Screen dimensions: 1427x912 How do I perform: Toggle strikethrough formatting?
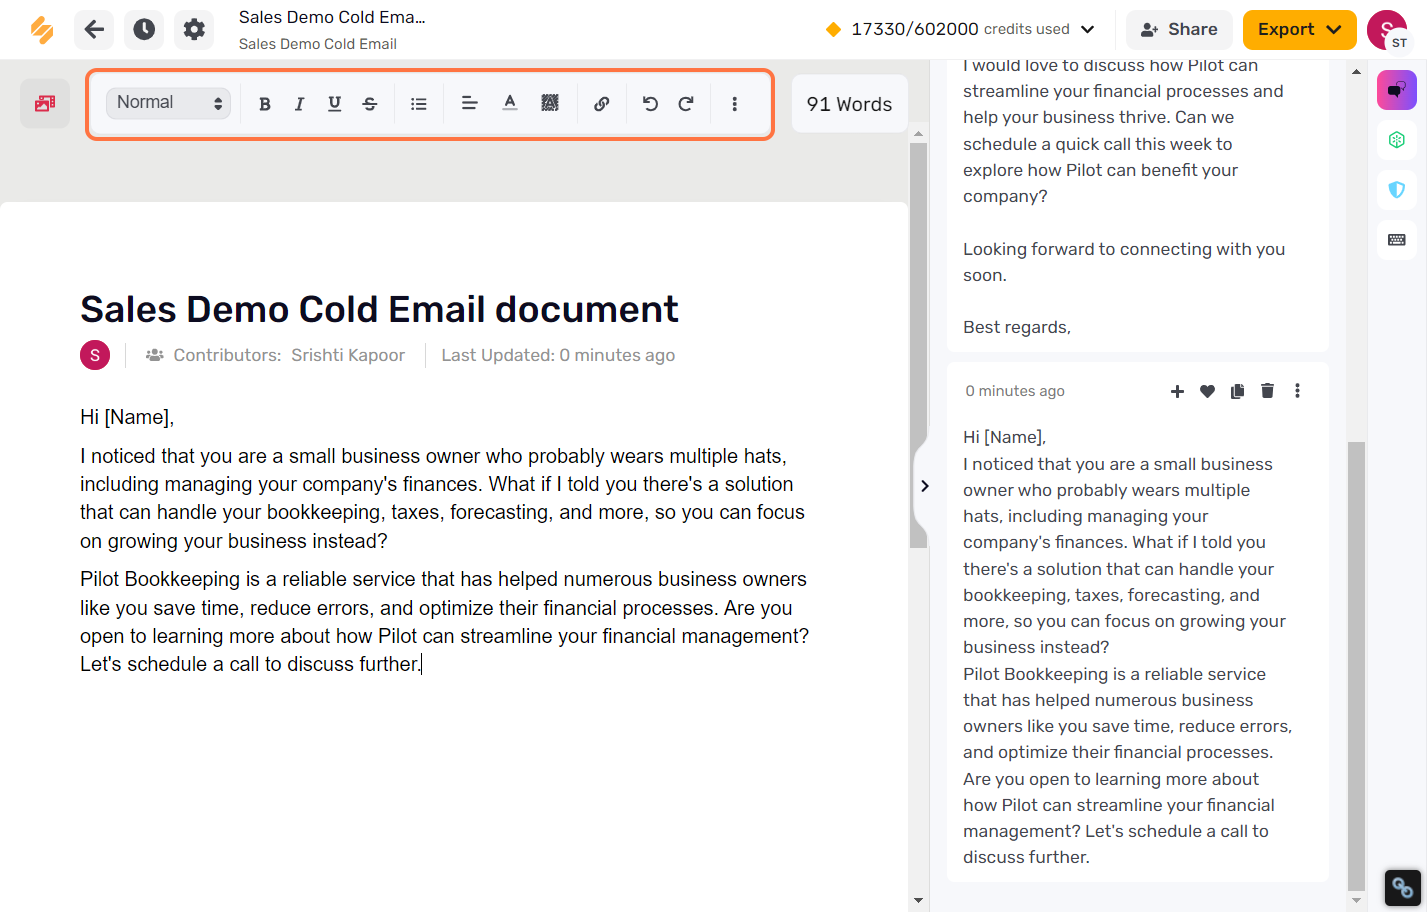coord(370,103)
